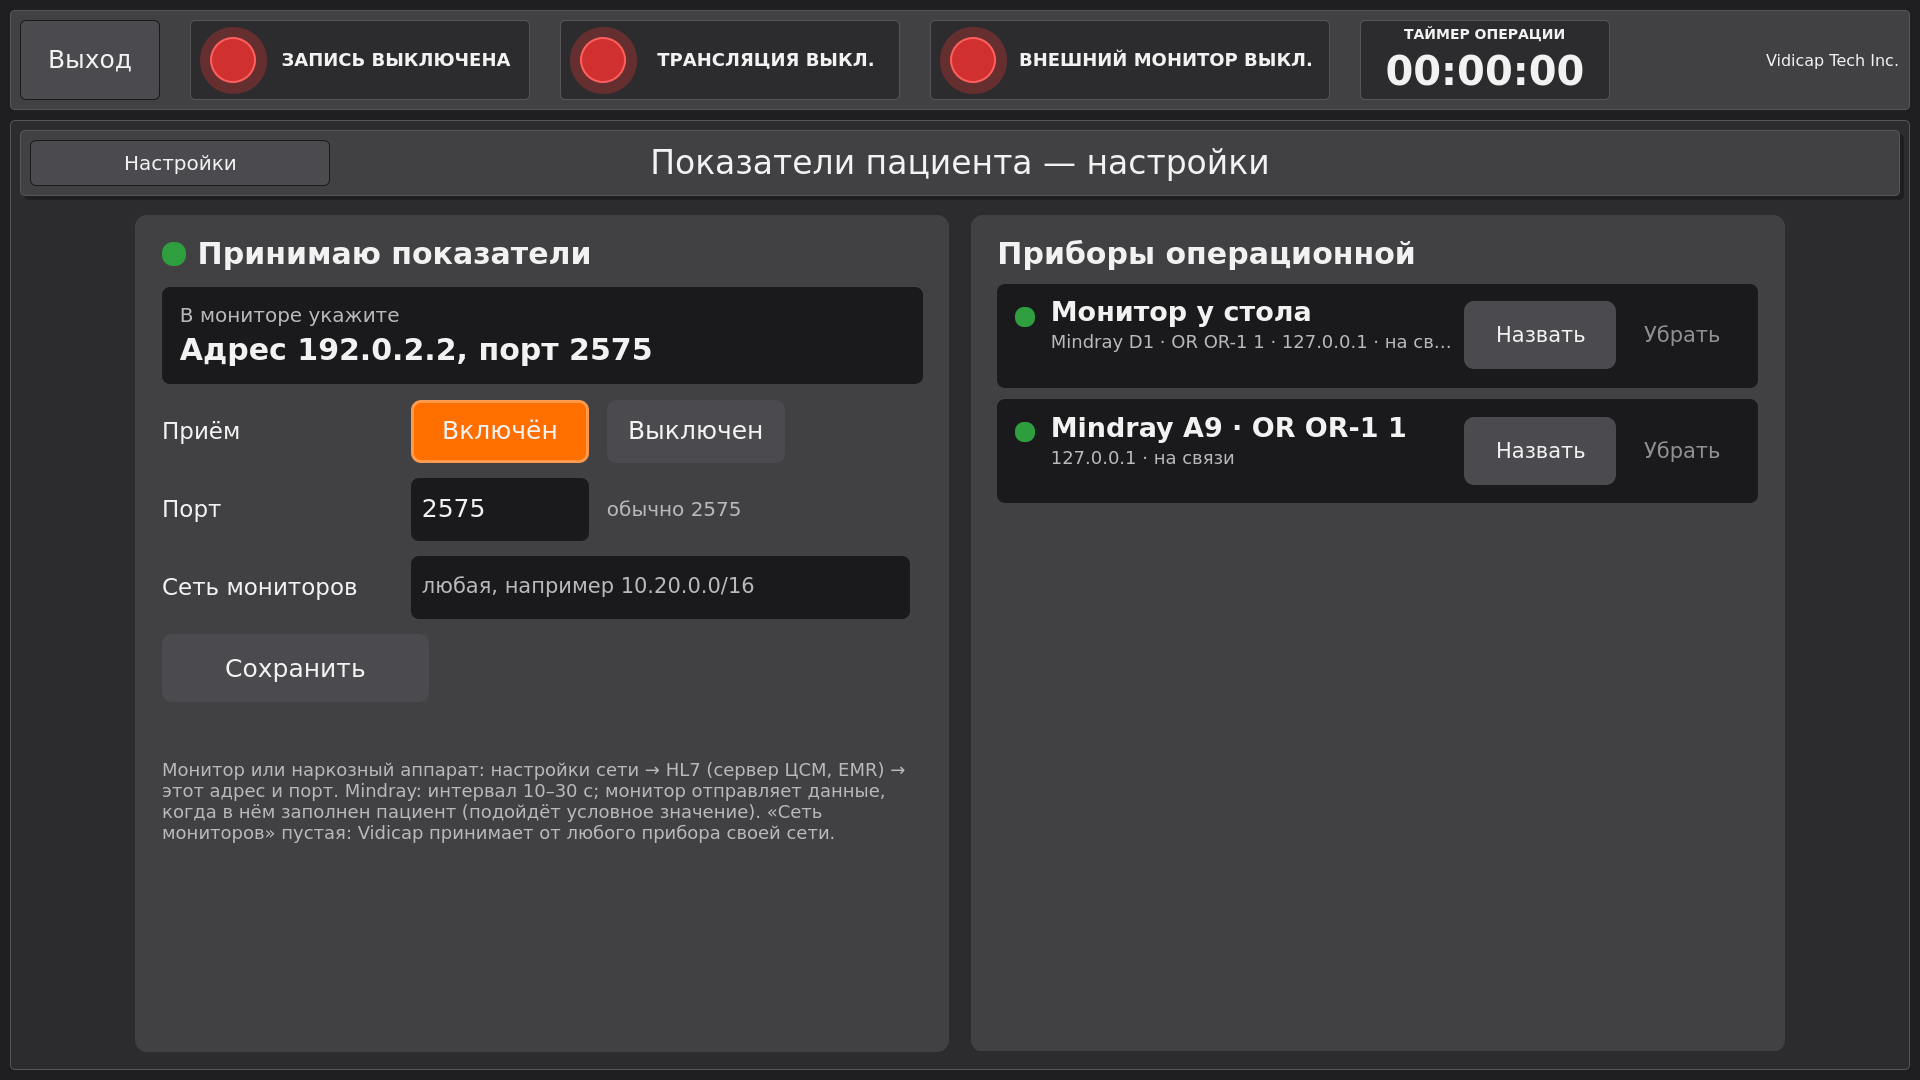Click the red record circle icon
This screenshot has height=1080, width=1920.
pos(233,60)
